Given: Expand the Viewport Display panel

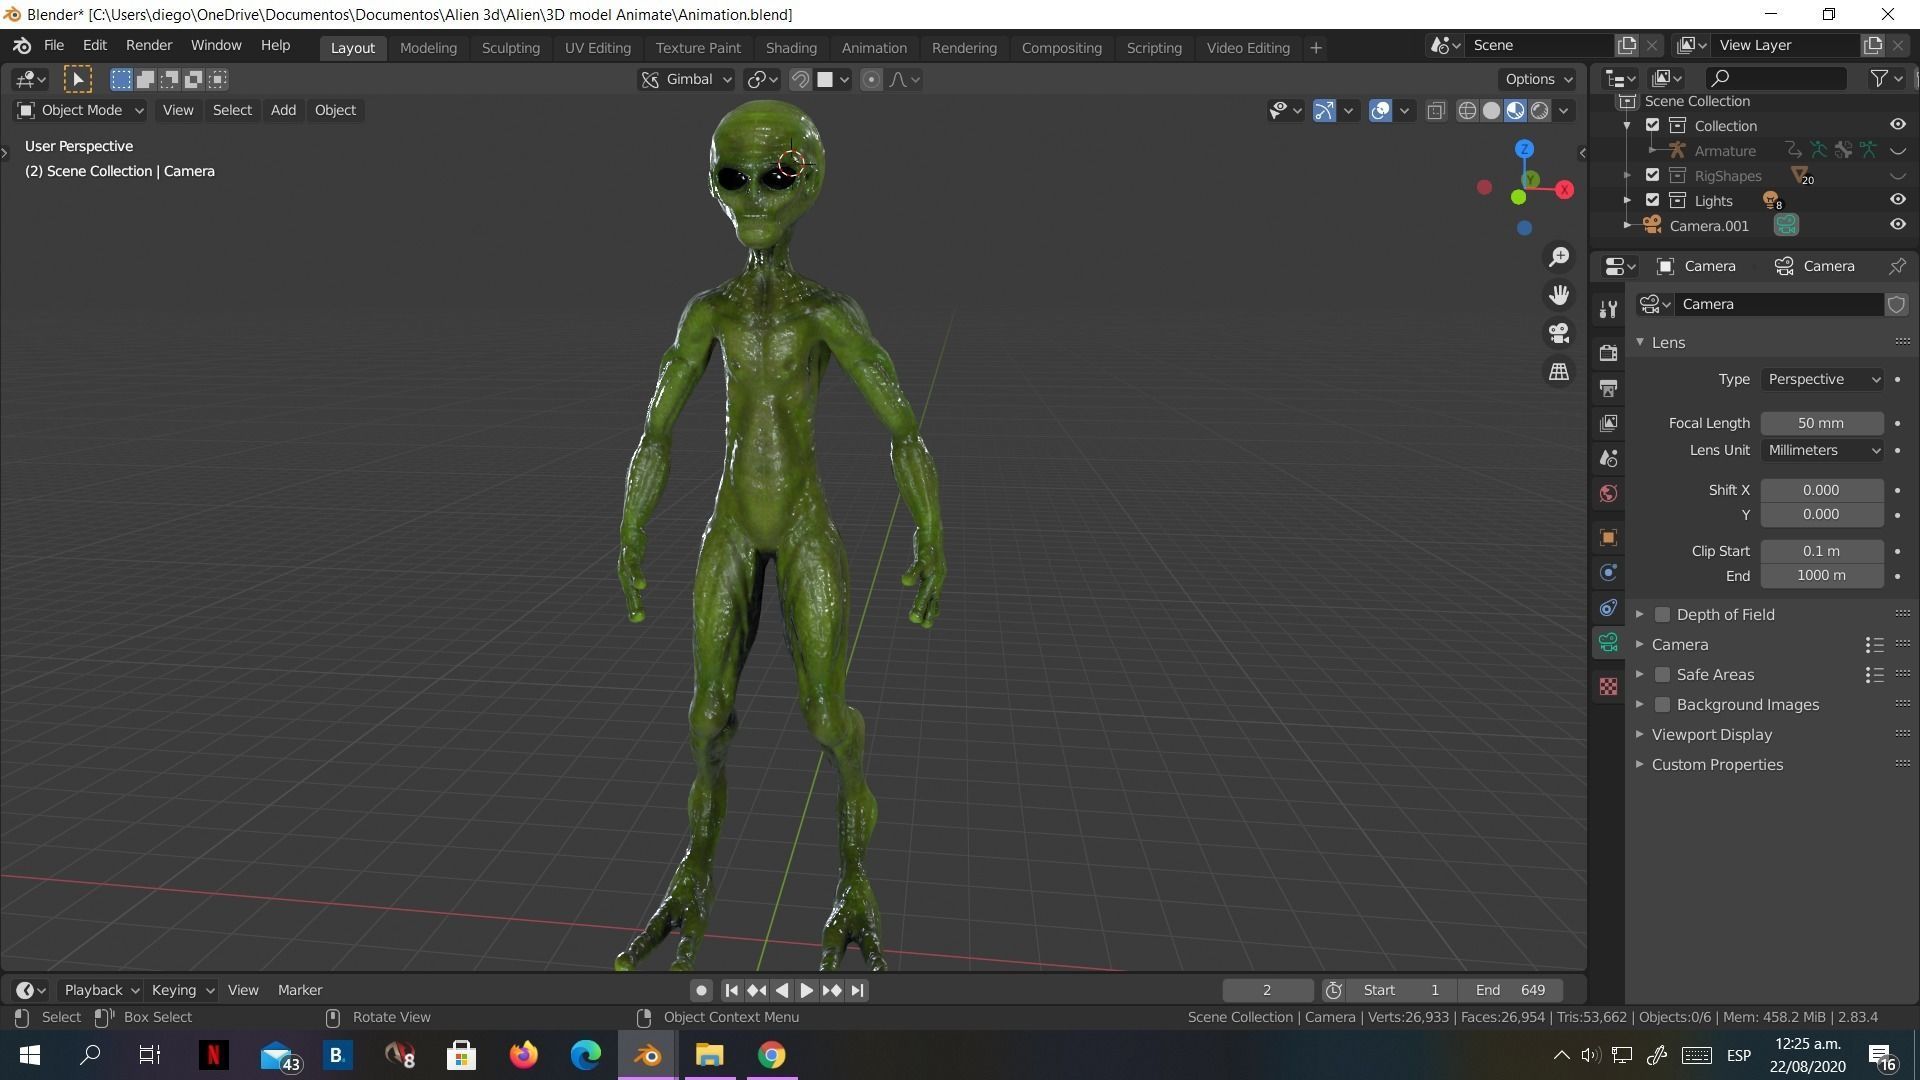Looking at the screenshot, I should 1711,735.
